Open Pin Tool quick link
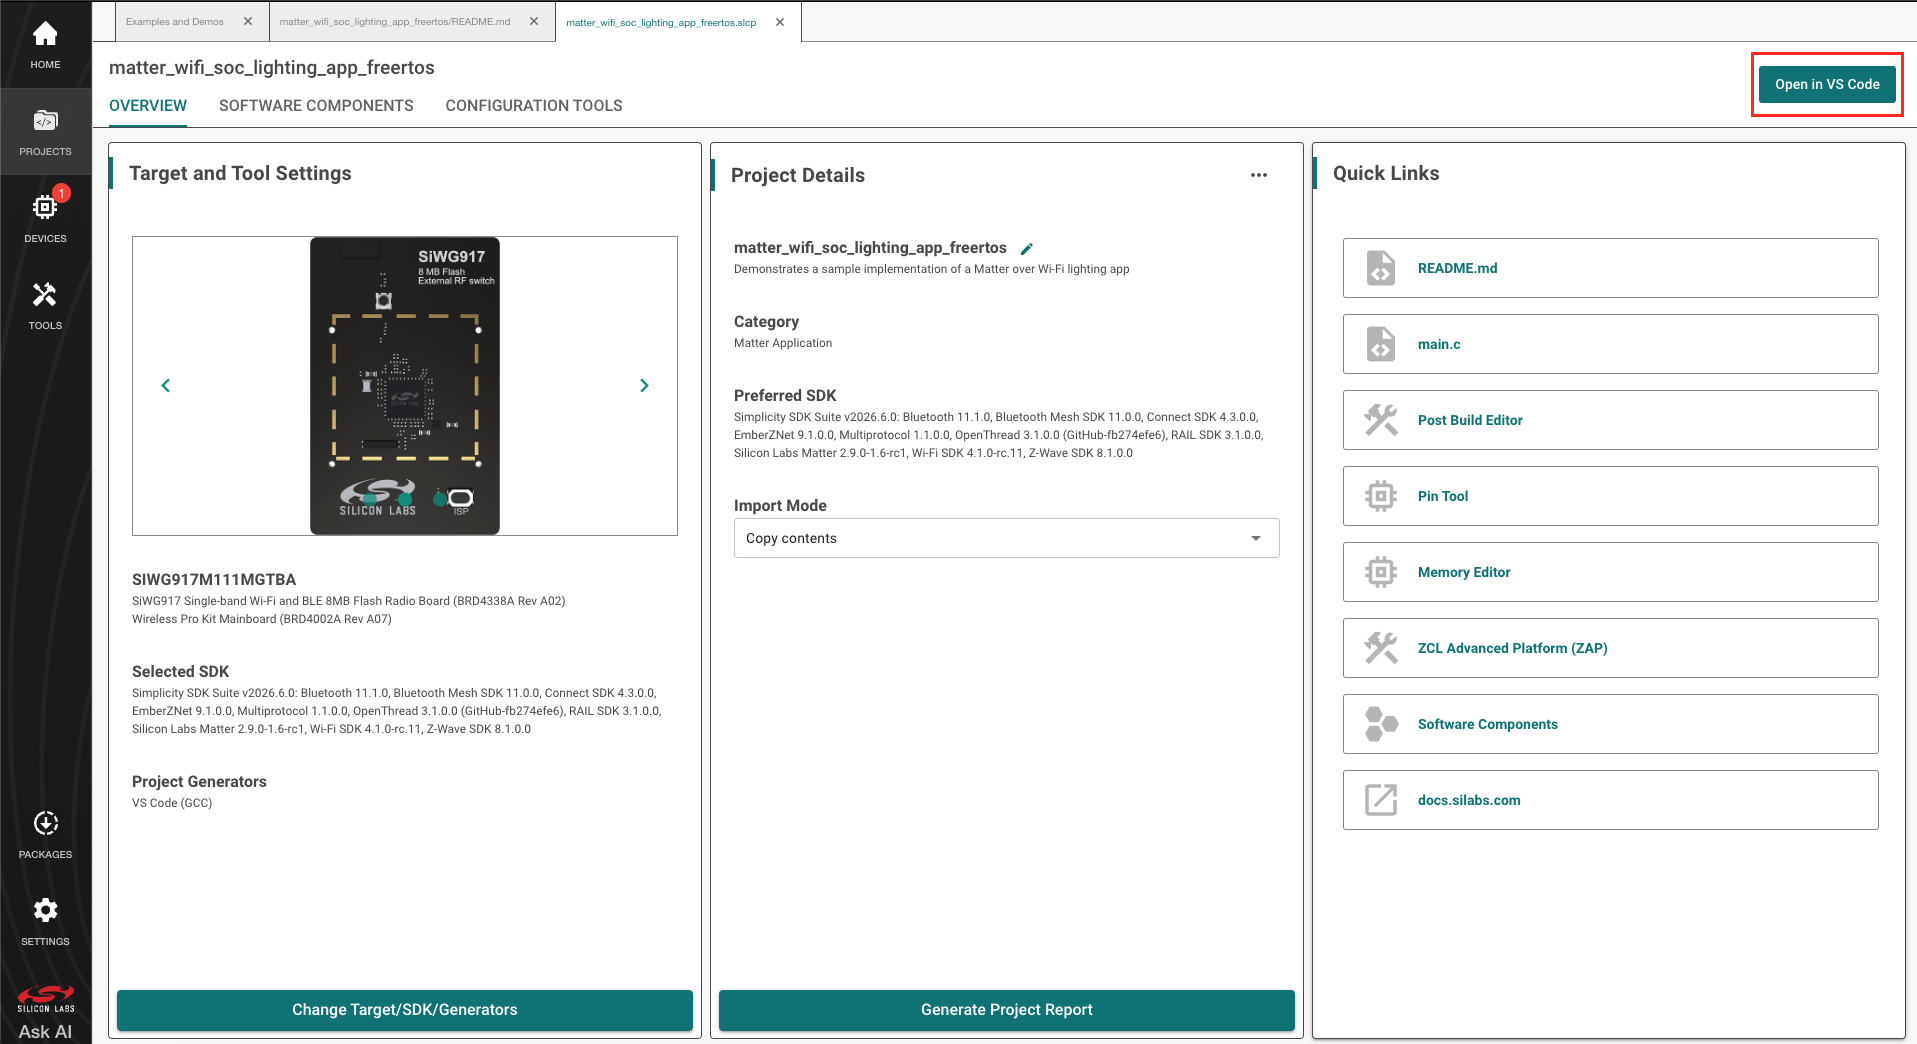Viewport: 1917px width, 1044px height. click(1610, 496)
